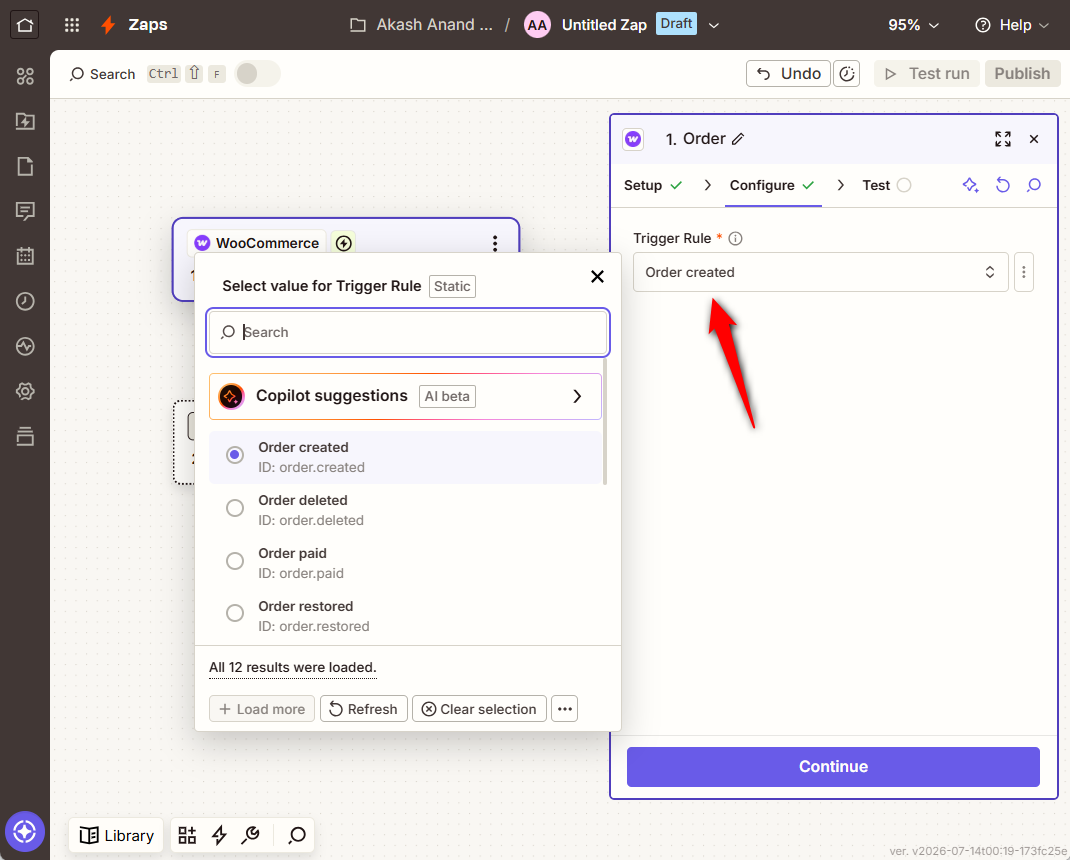Click the search icon in step panel
This screenshot has width=1070, height=860.
[x=1034, y=185]
